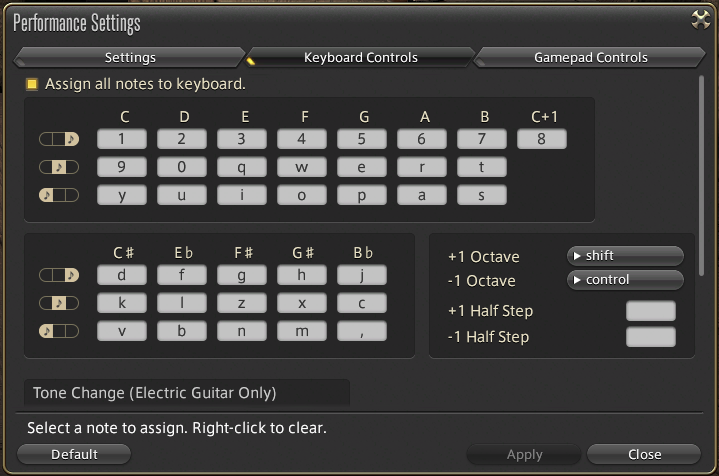Click the Apply button
Viewport: 719px width, 476px height.
pos(524,454)
